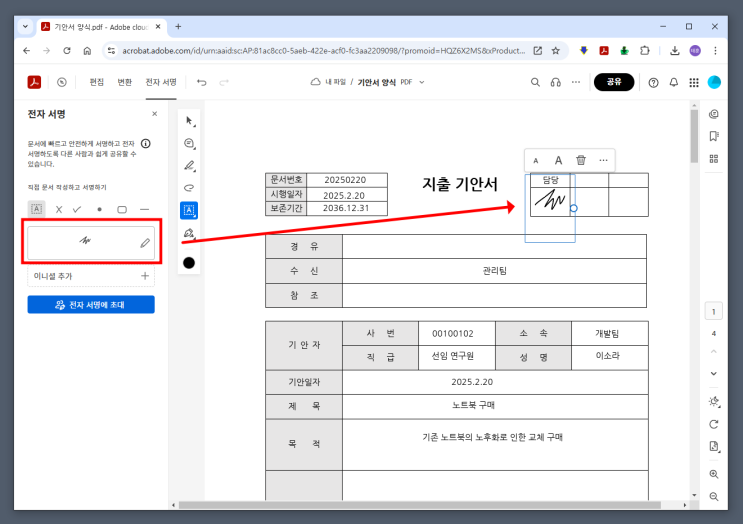Select the highlighter pen tool
Viewport: 743px width, 524px height.
(189, 165)
